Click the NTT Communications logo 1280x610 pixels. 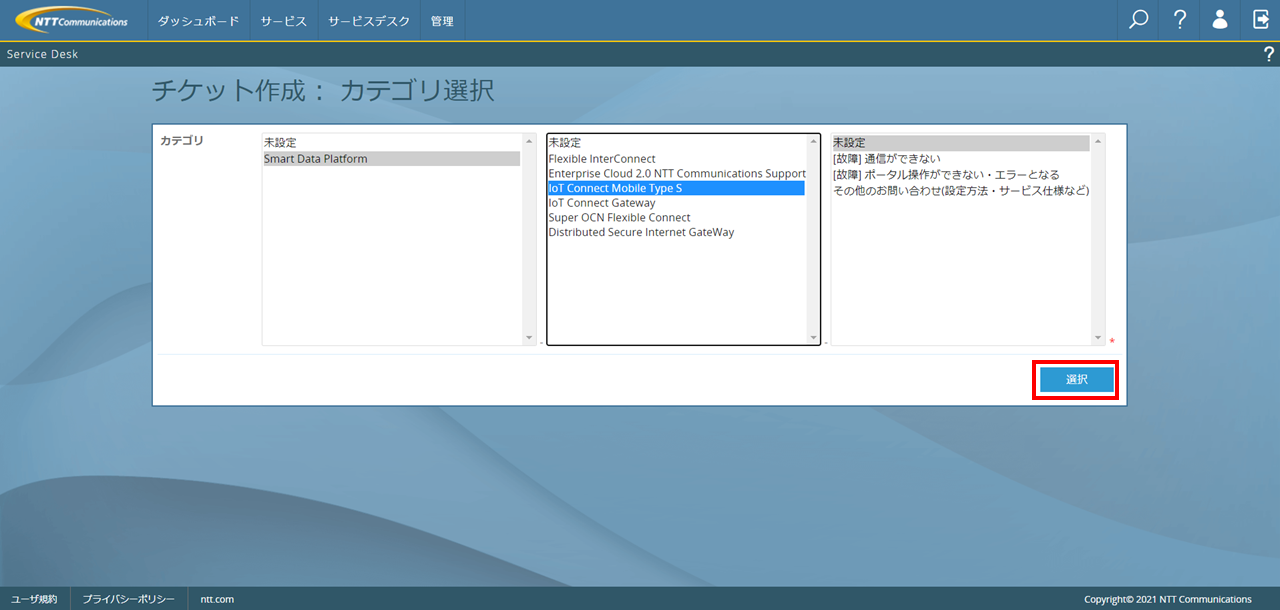tap(72, 20)
